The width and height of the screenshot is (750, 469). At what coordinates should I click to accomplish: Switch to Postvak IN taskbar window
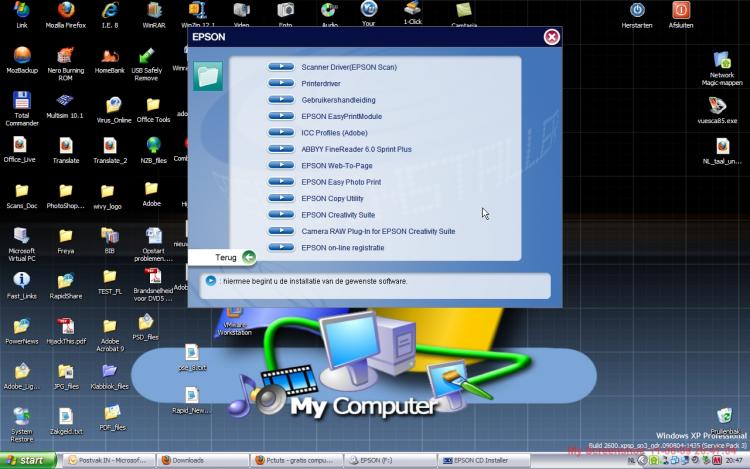pos(110,460)
